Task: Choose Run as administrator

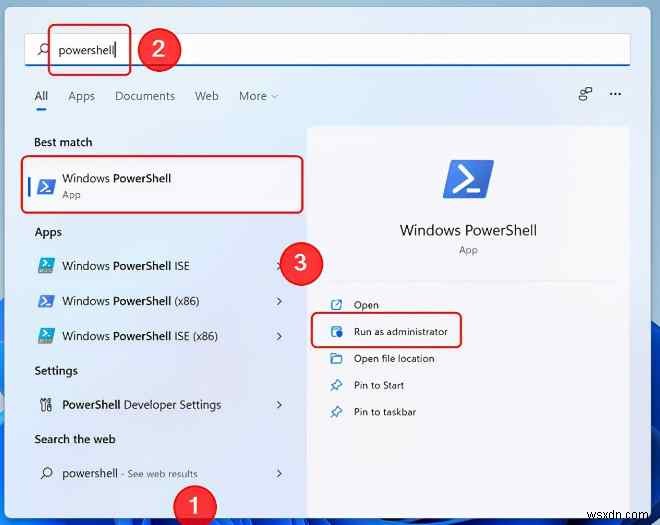Action: tap(386, 331)
